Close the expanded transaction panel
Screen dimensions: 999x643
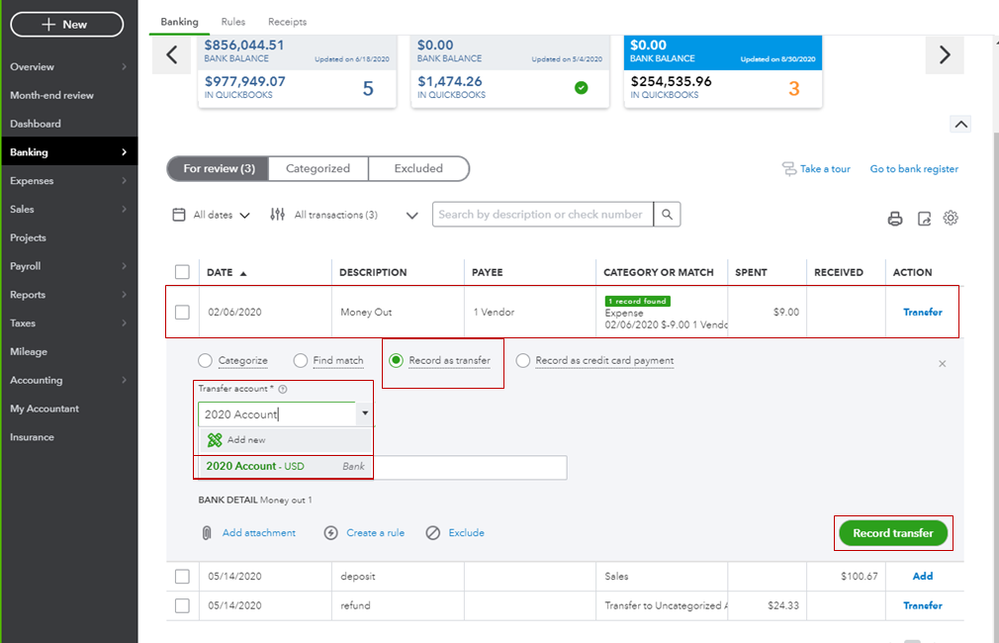point(942,364)
